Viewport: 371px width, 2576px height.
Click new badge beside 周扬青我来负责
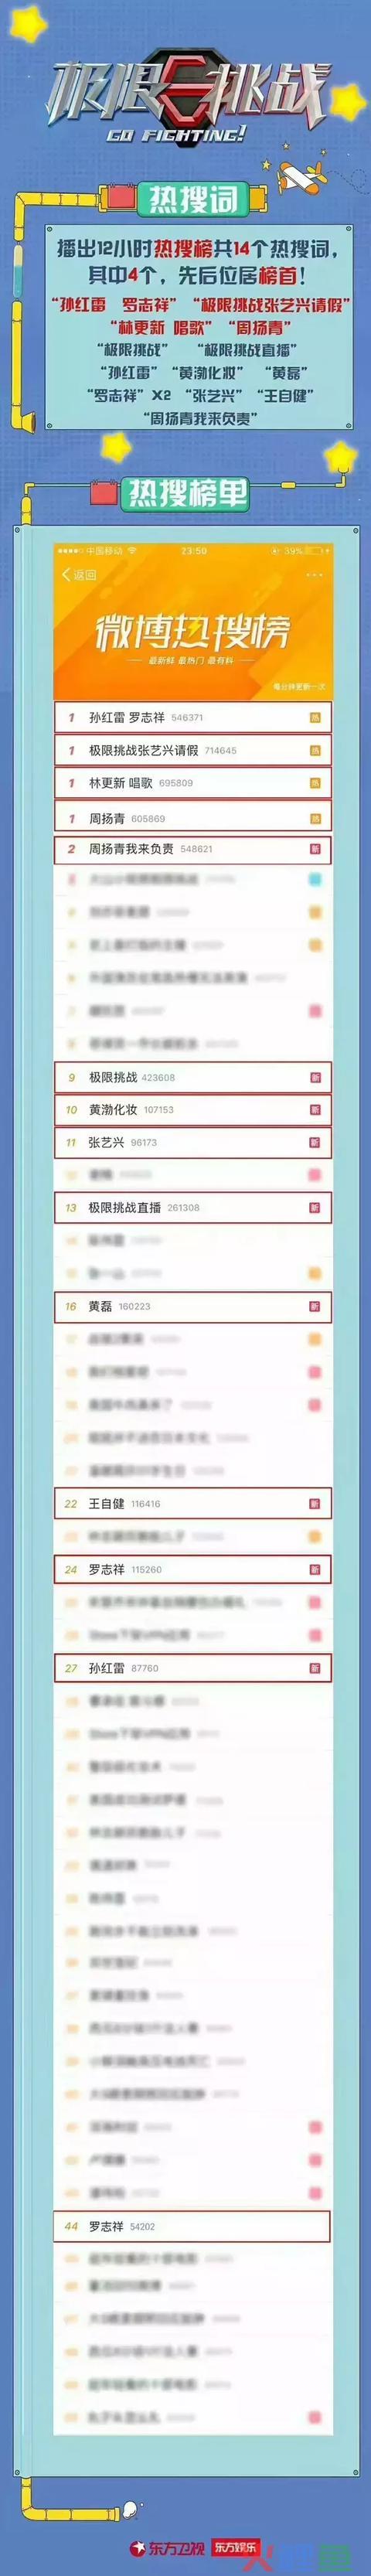pyautogui.click(x=315, y=848)
